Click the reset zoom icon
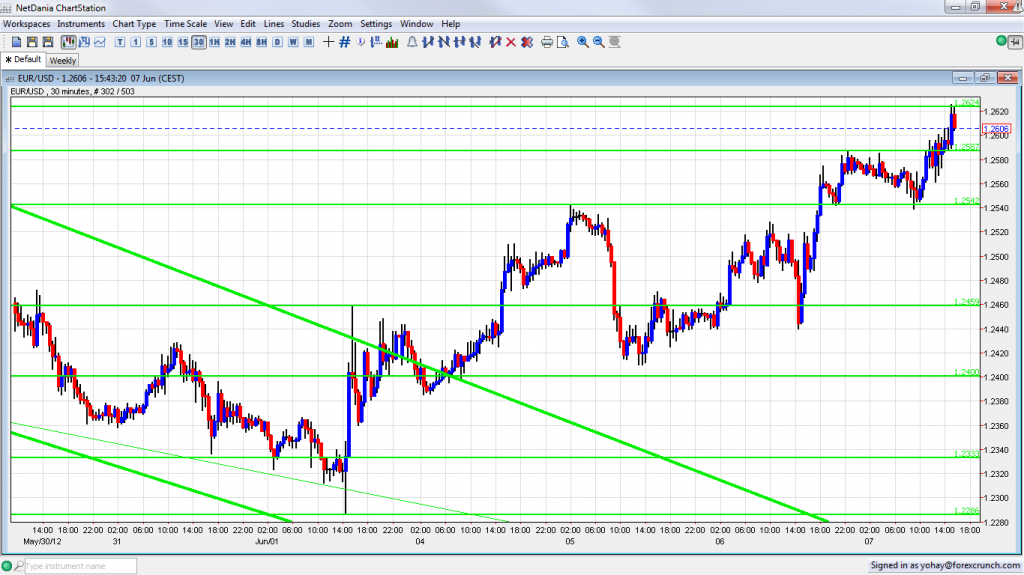 615,42
